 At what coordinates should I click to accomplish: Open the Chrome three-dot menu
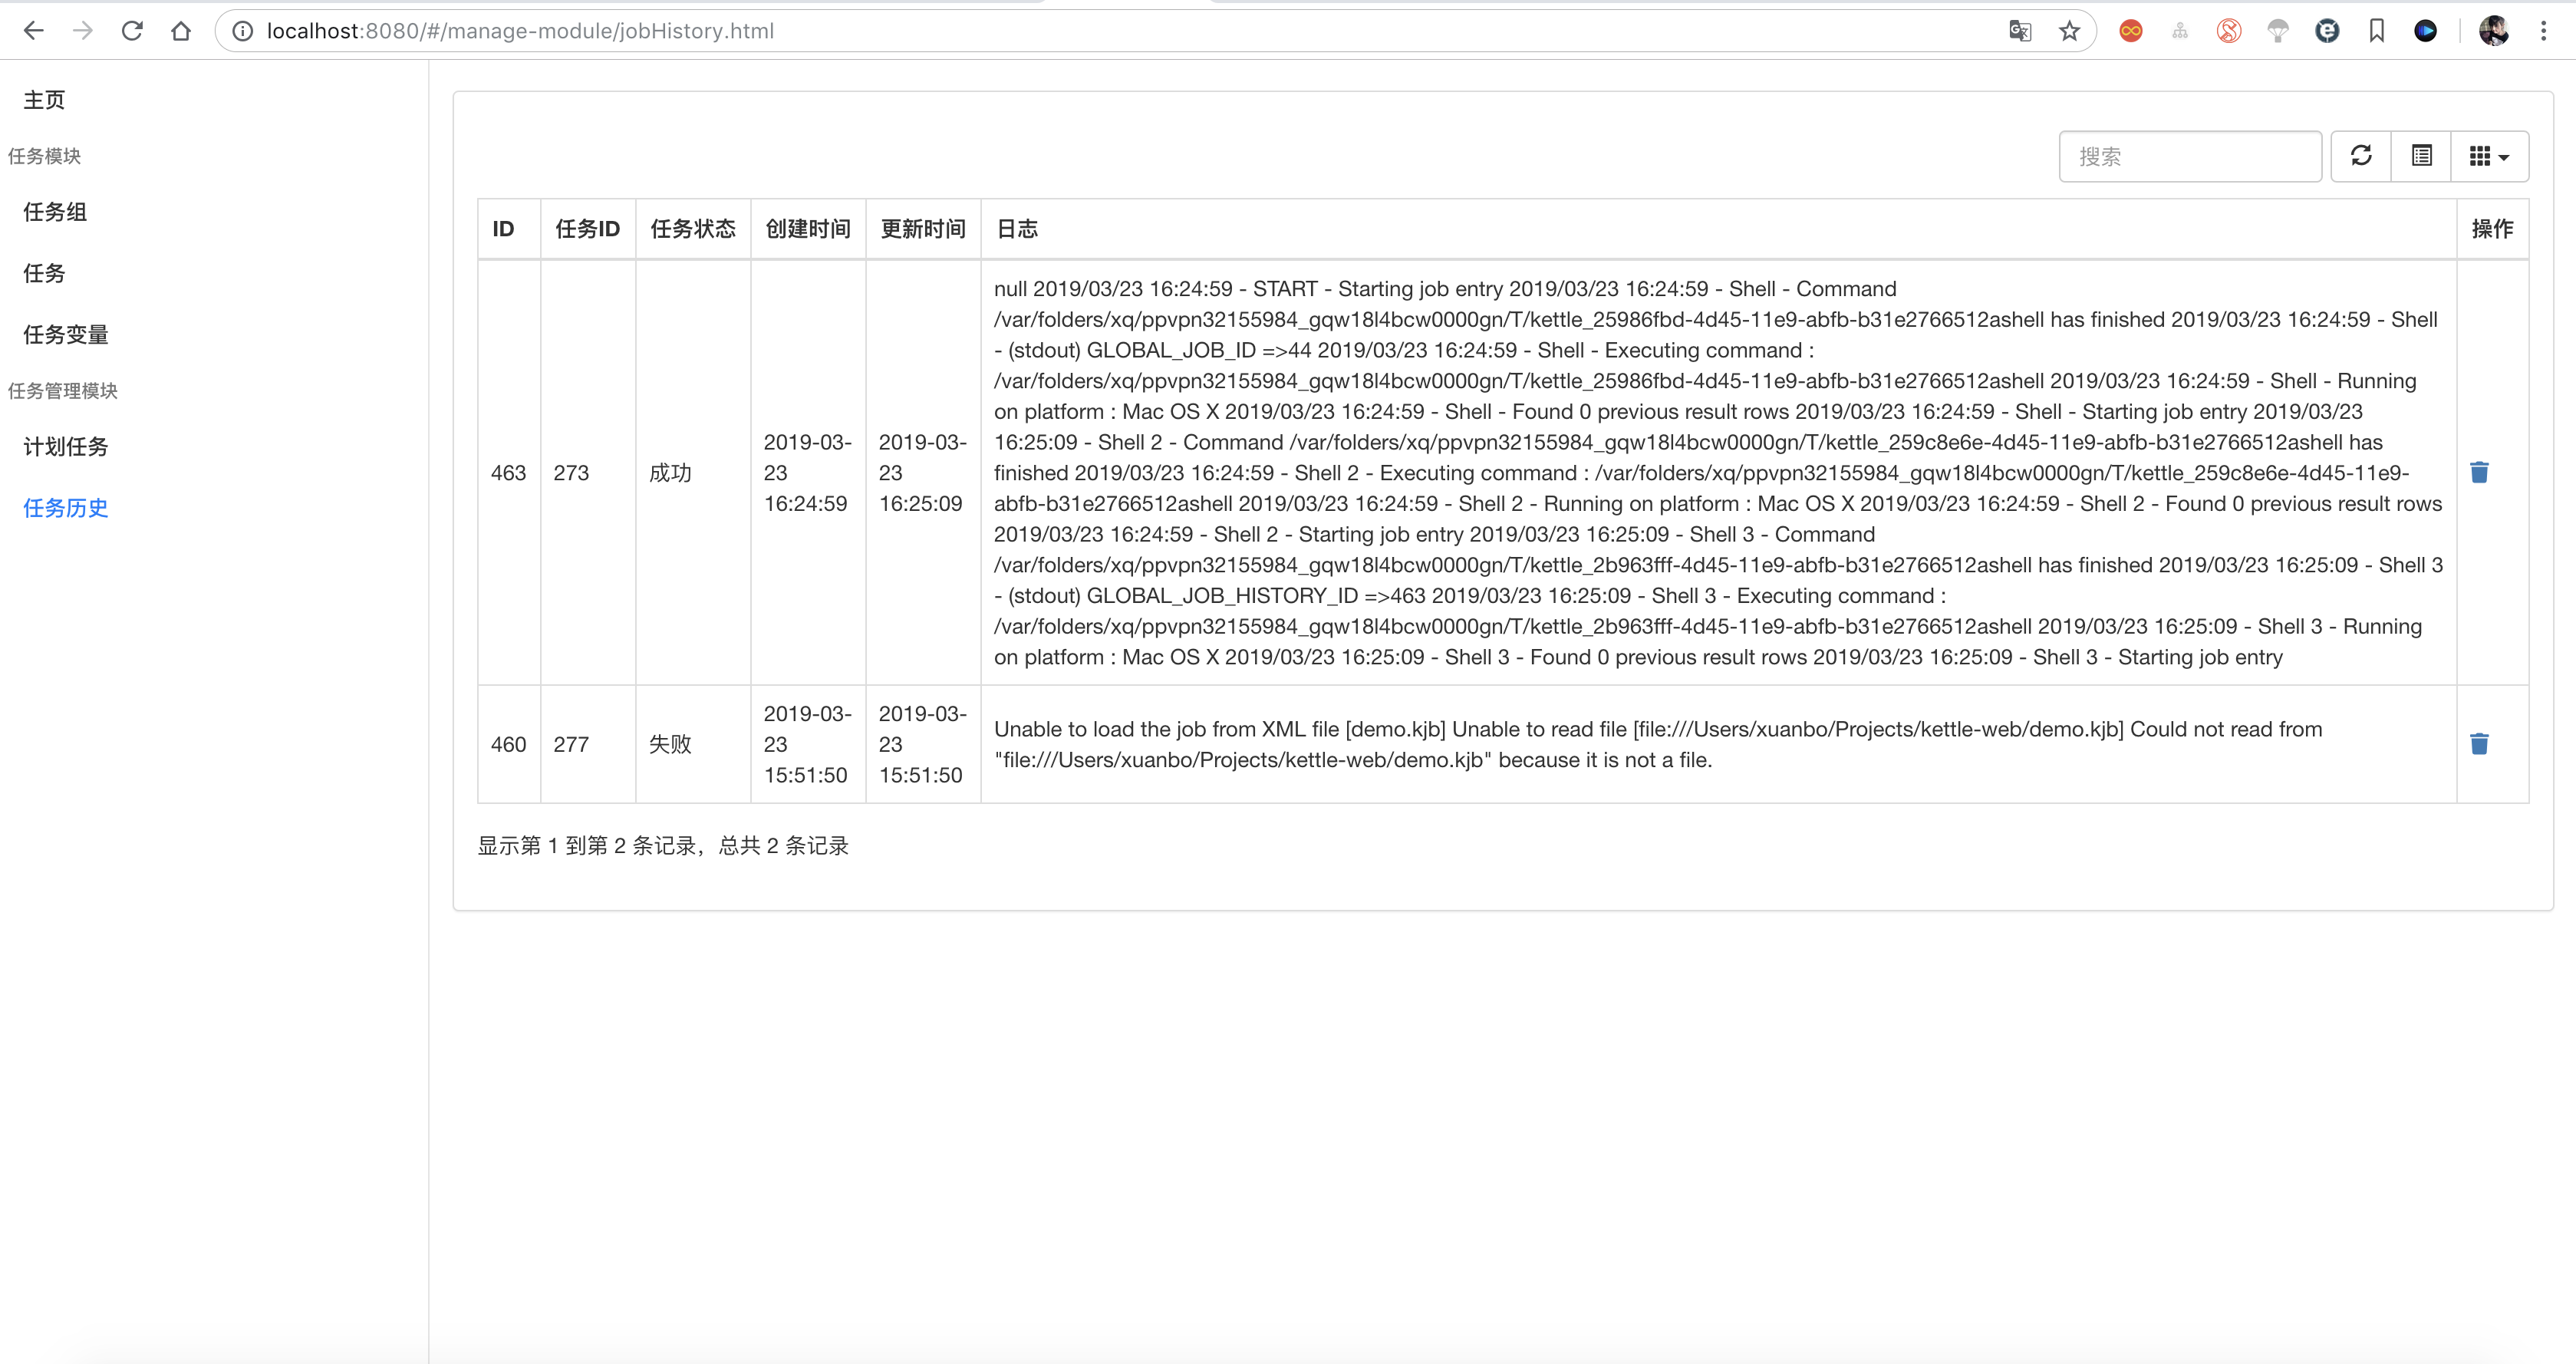[2543, 31]
